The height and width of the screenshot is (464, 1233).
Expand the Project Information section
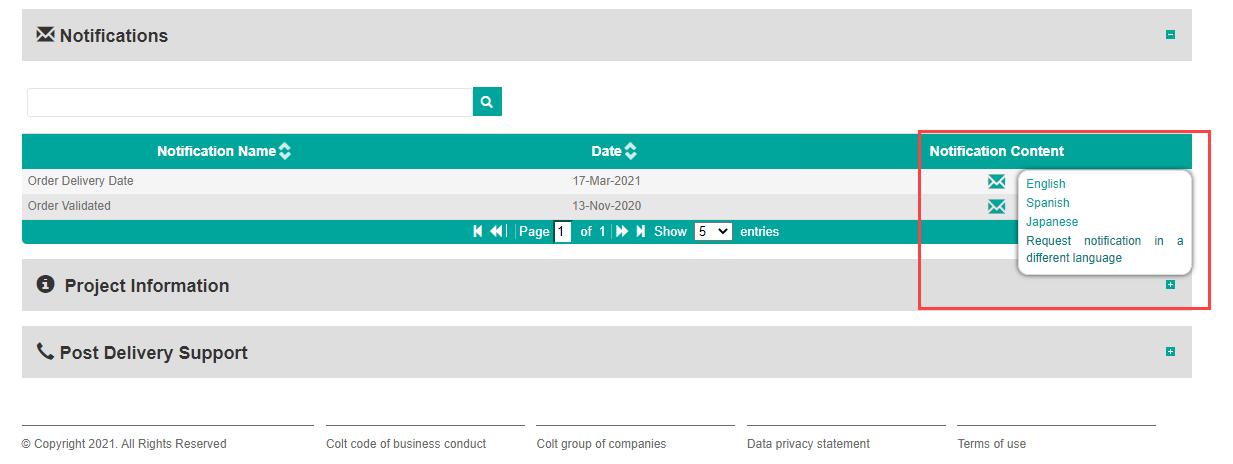click(x=1170, y=285)
